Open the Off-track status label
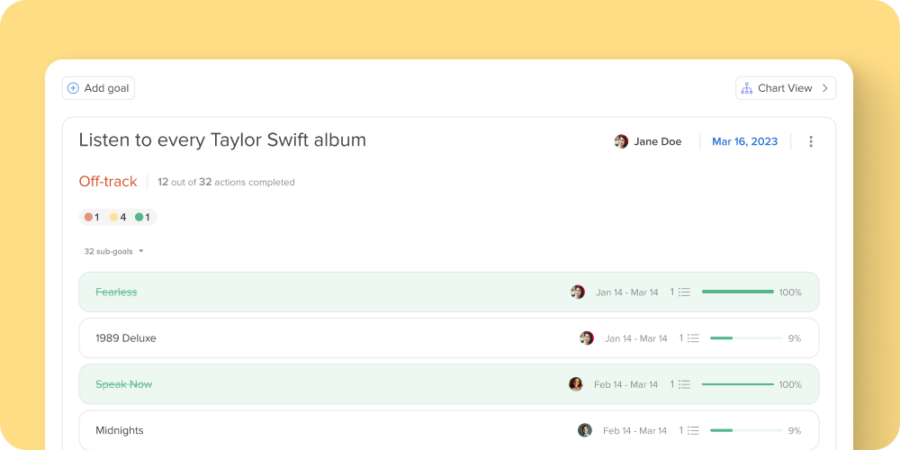The height and width of the screenshot is (450, 900). (x=108, y=182)
